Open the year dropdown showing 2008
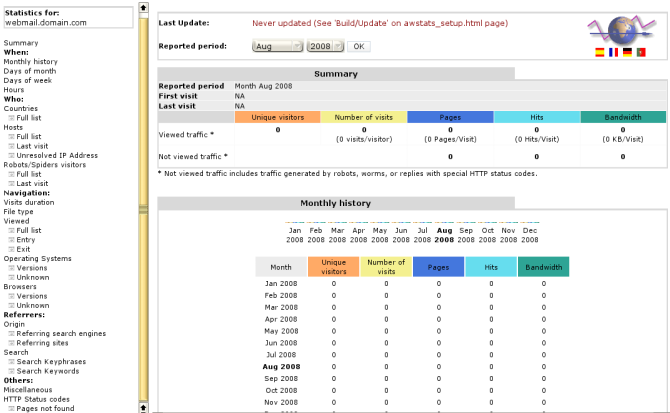This screenshot has width=670, height=413. pyautogui.click(x=326, y=46)
